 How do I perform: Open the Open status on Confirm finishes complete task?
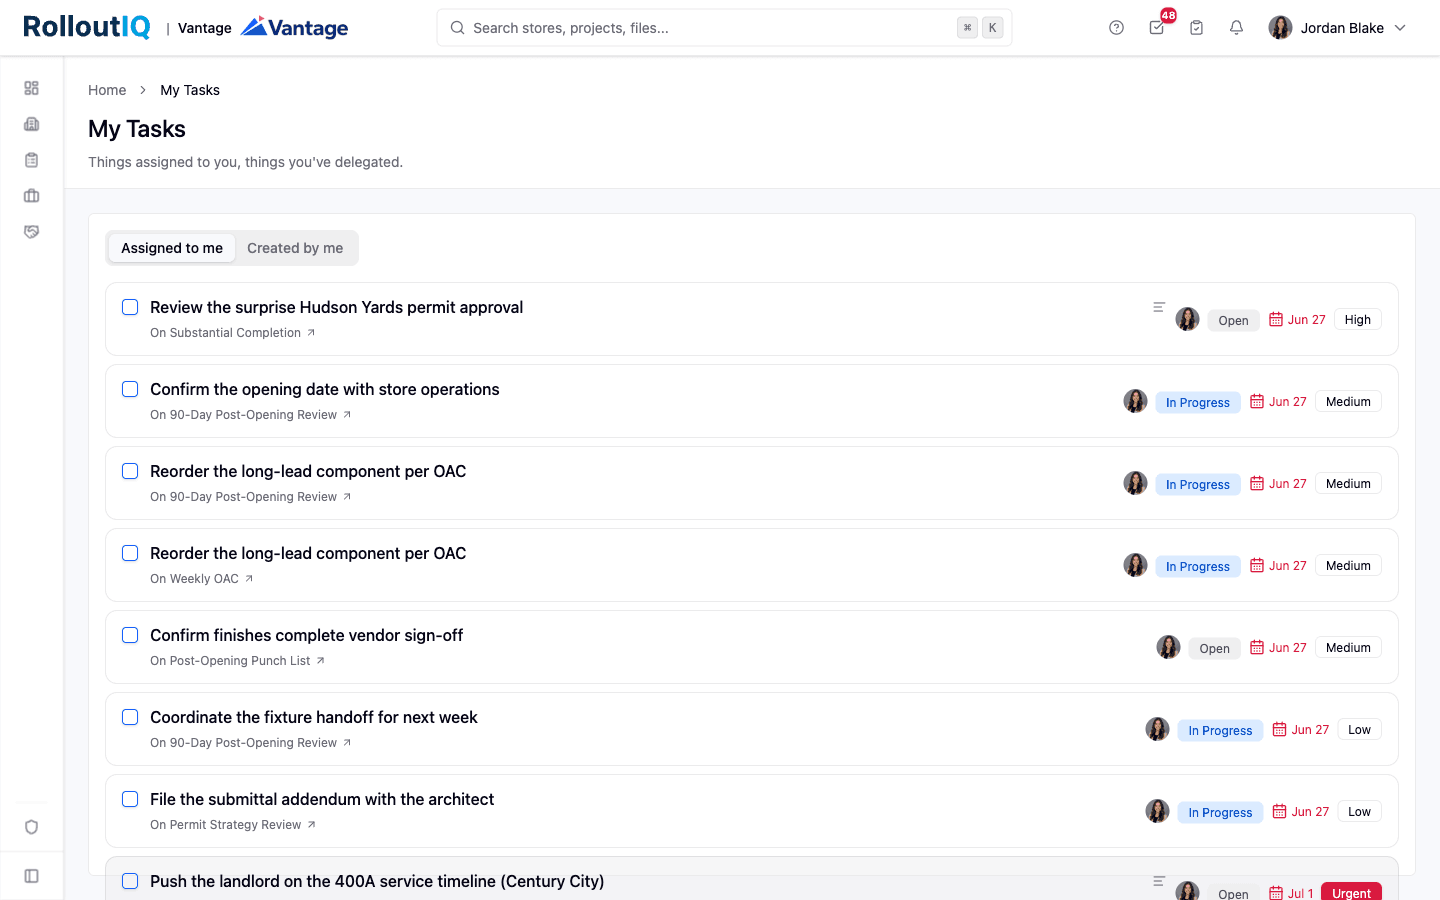1214,648
